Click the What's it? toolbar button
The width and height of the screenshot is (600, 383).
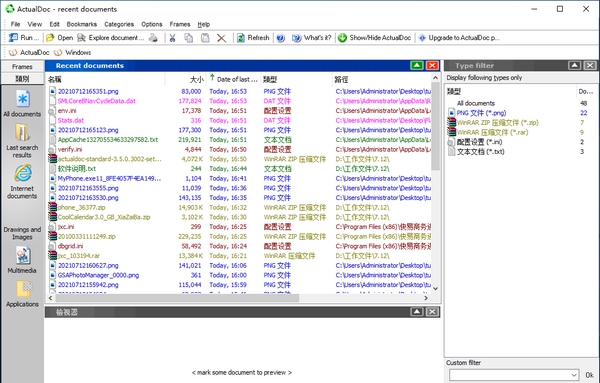pyautogui.click(x=311, y=37)
